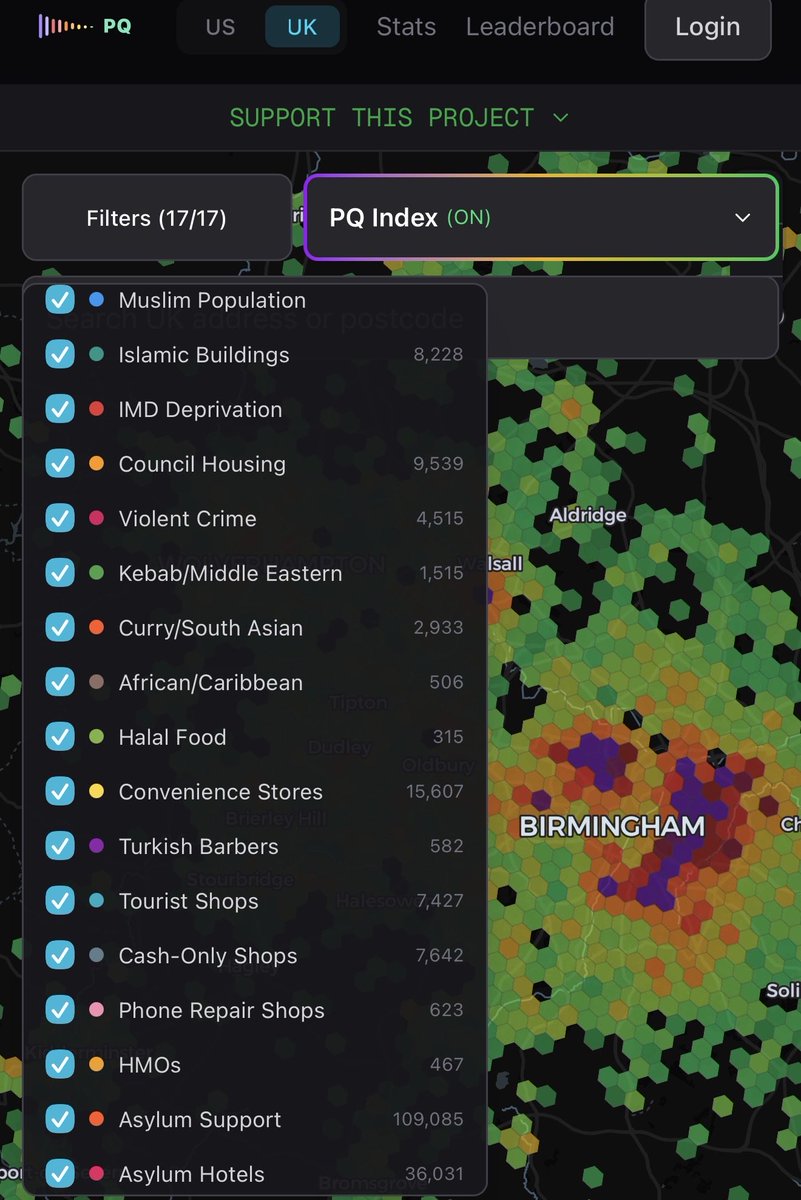Click the Tourist Shops label
The image size is (801, 1200).
coord(188,901)
